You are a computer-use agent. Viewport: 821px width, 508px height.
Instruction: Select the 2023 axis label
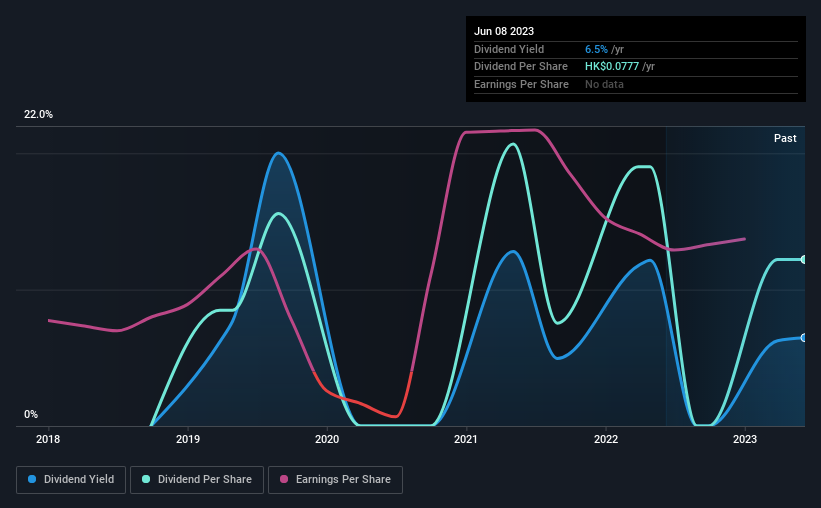745,439
